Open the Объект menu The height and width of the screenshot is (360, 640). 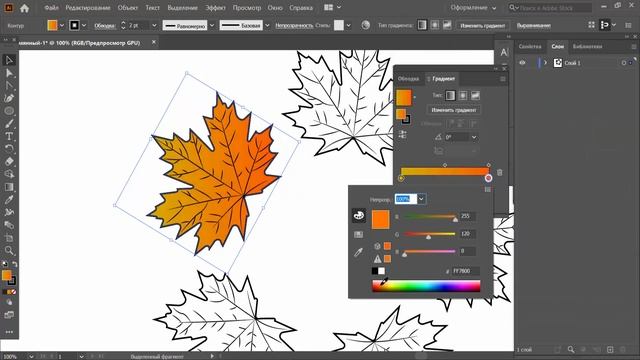[x=128, y=8]
